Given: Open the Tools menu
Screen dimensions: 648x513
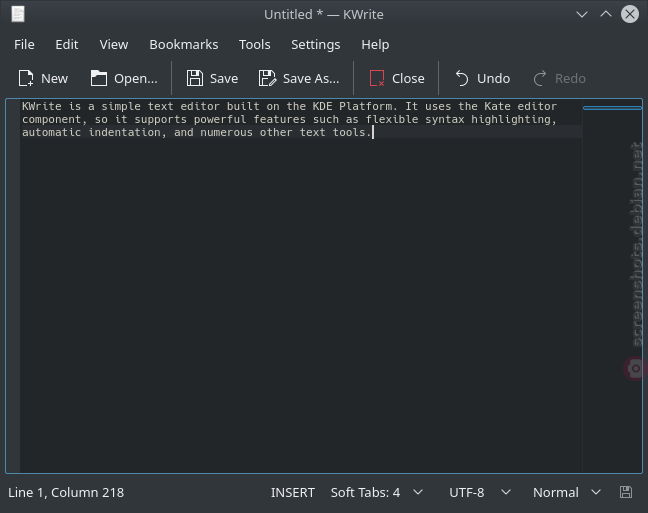Looking at the screenshot, I should coord(255,44).
